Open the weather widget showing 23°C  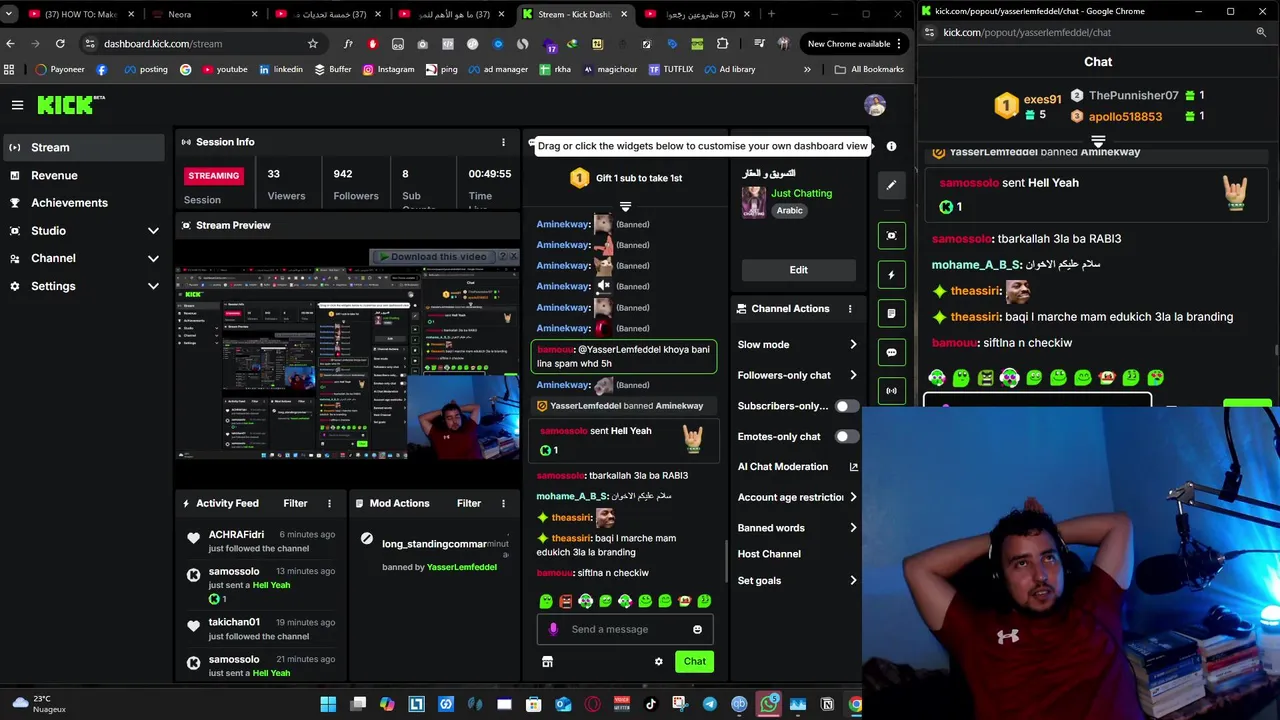tap(38, 703)
